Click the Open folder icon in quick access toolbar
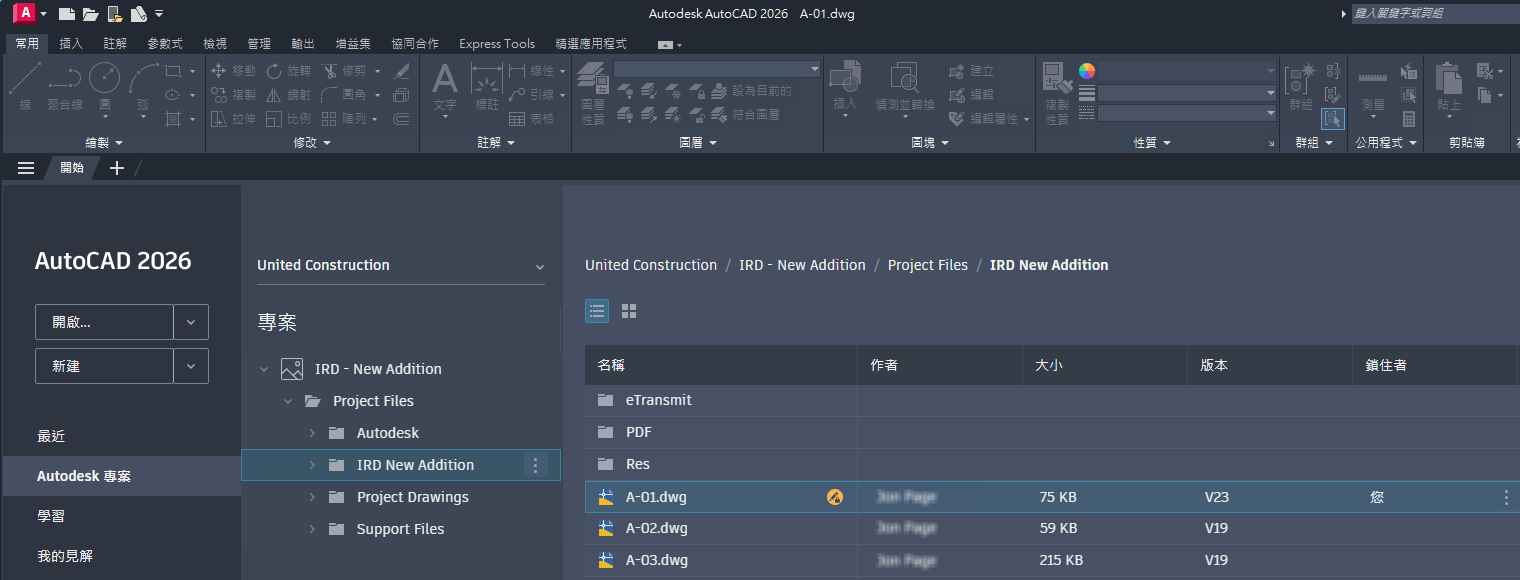 pos(90,14)
